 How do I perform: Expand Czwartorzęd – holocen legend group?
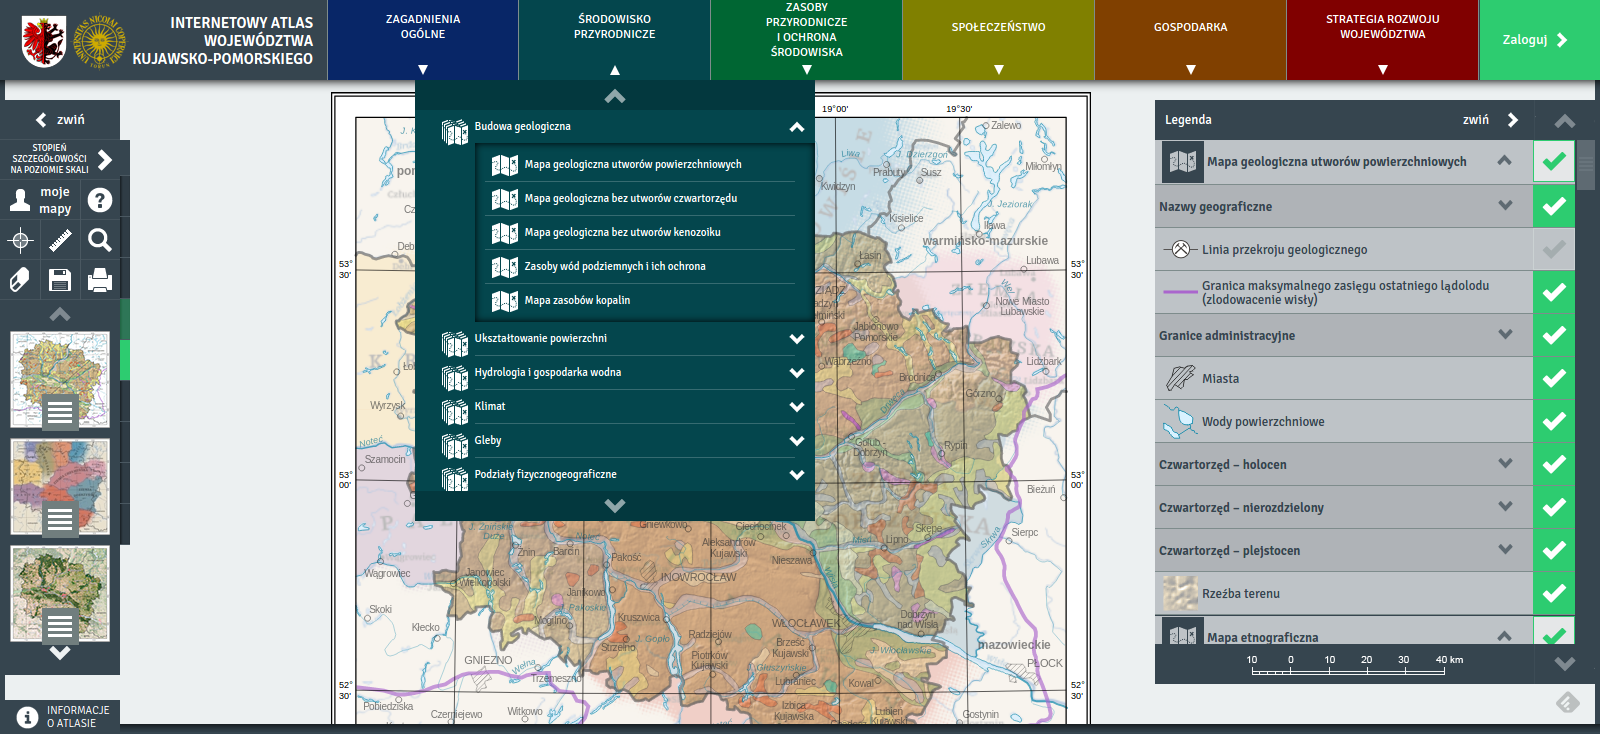(1505, 464)
